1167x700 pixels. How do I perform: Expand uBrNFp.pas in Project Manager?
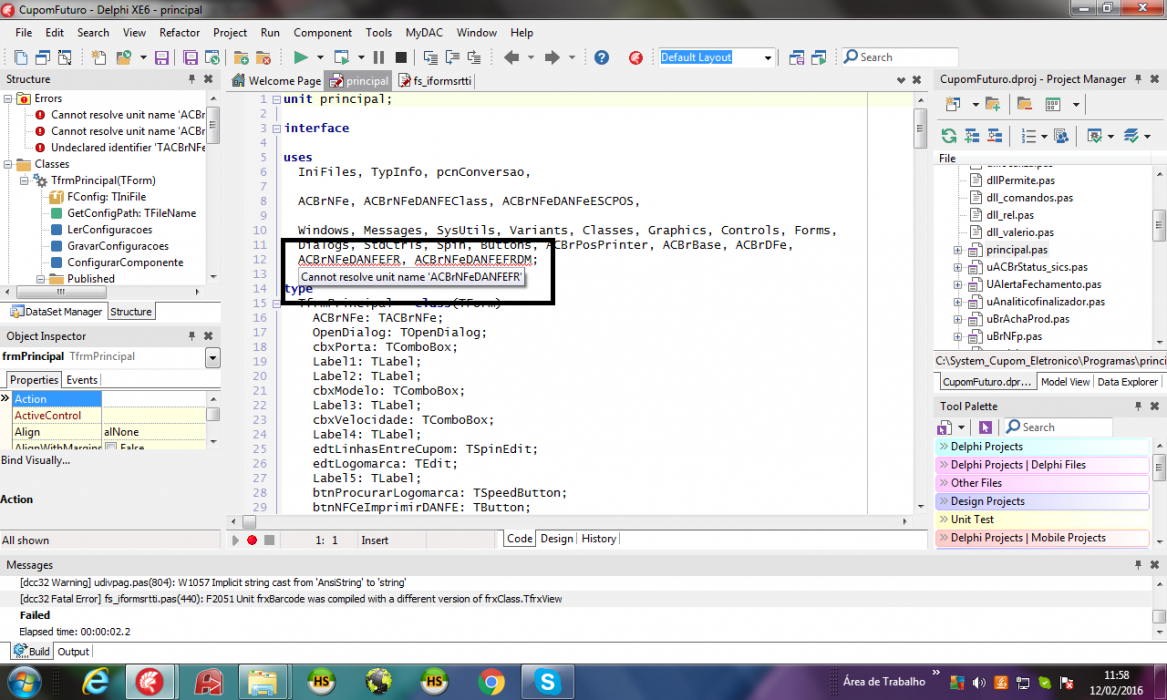pyautogui.click(x=958, y=336)
